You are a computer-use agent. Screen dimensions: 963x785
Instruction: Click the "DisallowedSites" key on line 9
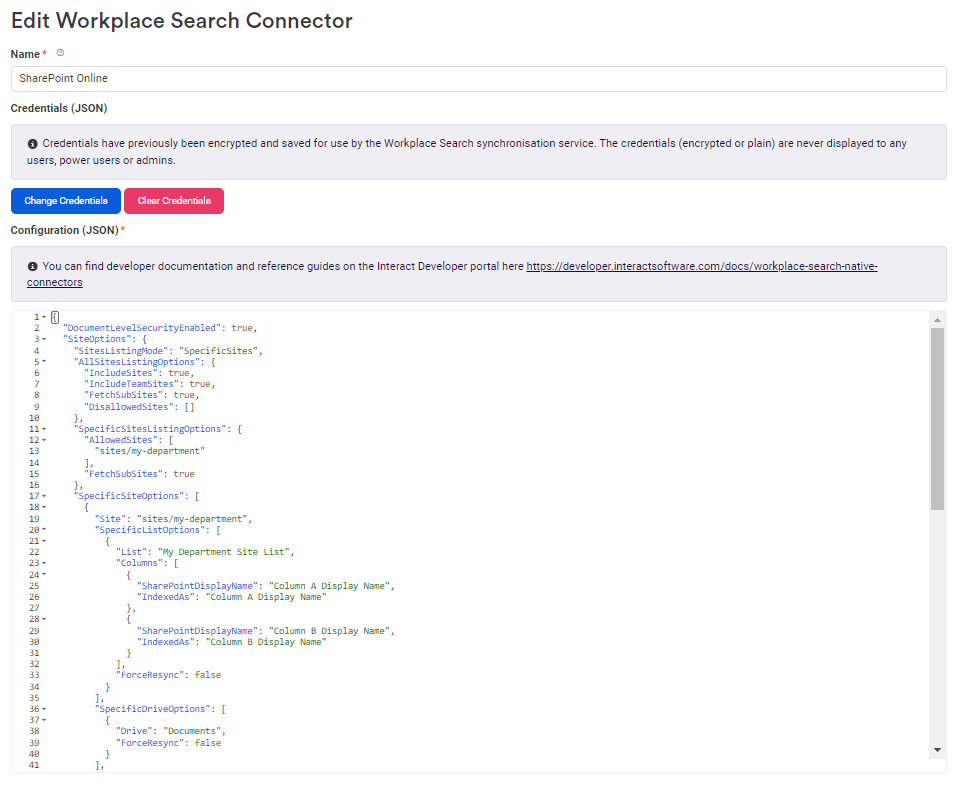coord(128,407)
